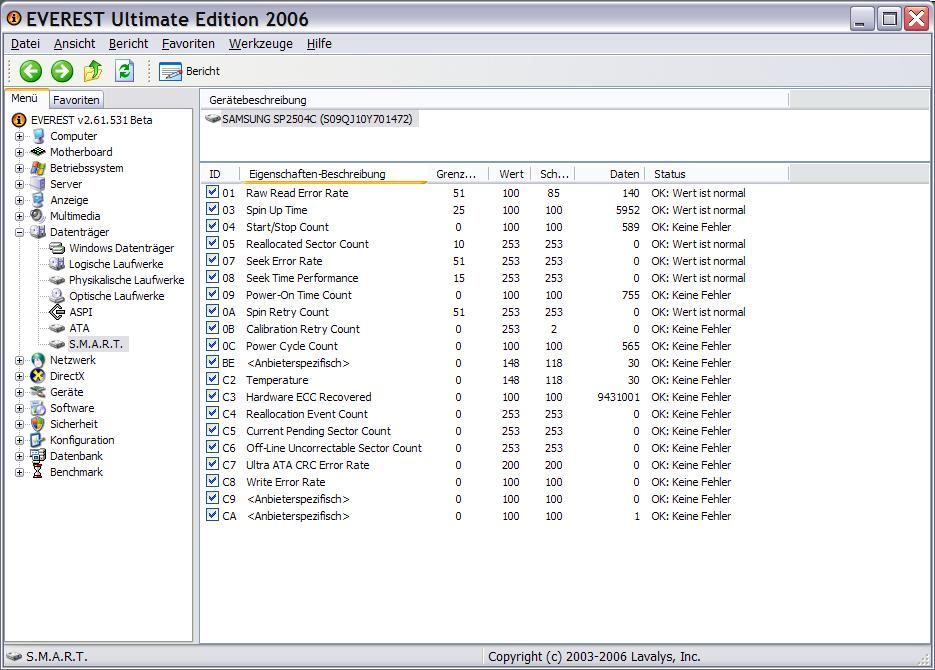Image resolution: width=935 pixels, height=670 pixels.
Task: Click the Sicherheit shield icon
Action: (x=38, y=424)
